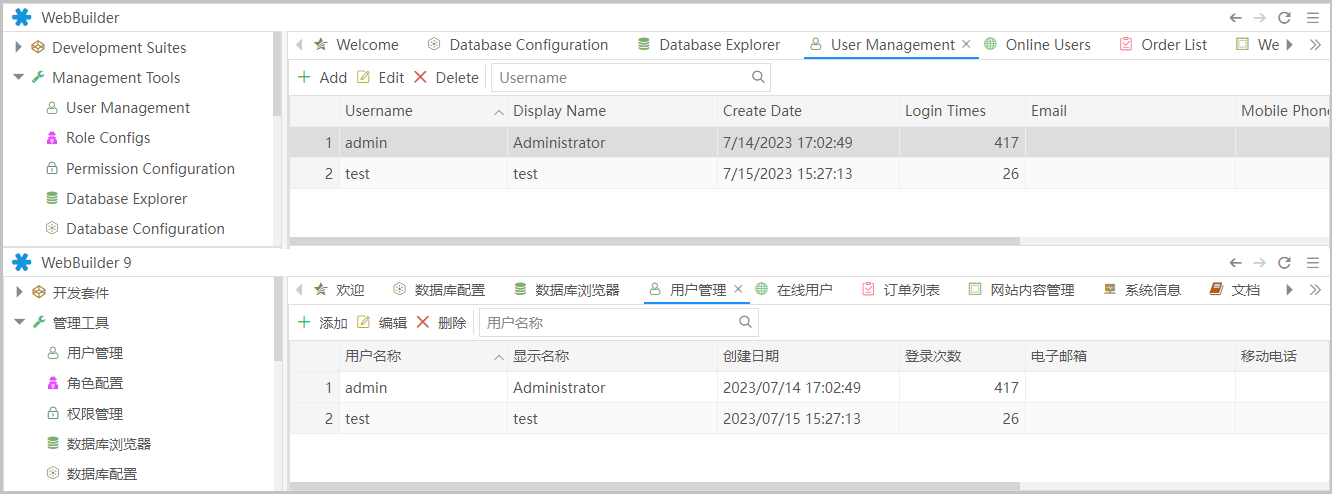The image size is (1332, 494).
Task: Click the search magnifier in Username field
Action: [x=758, y=77]
